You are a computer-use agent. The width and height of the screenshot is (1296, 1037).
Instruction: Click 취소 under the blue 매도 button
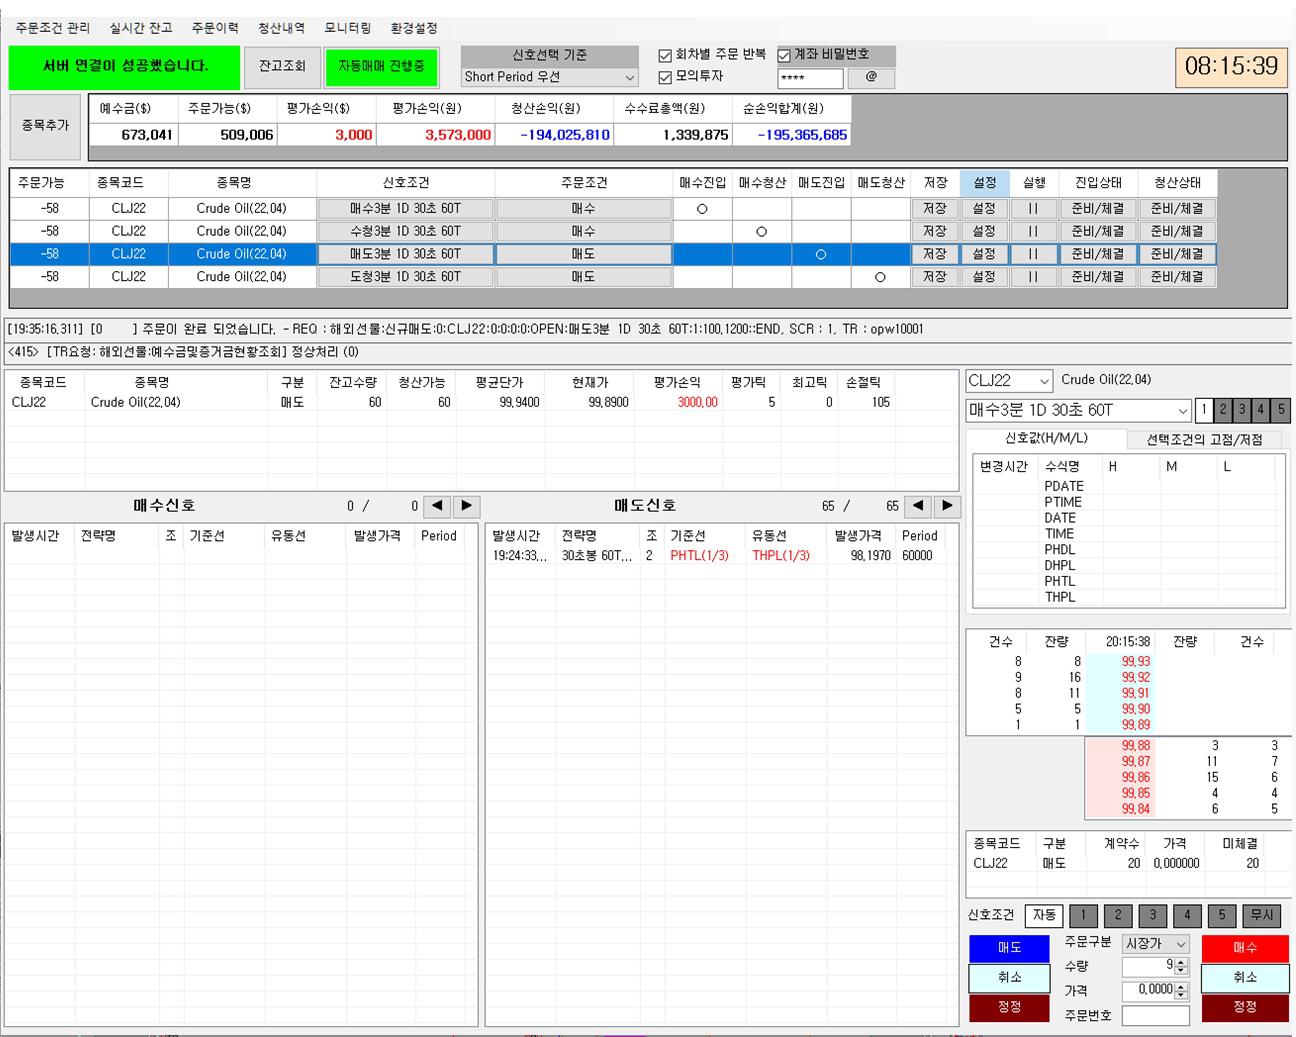1009,978
